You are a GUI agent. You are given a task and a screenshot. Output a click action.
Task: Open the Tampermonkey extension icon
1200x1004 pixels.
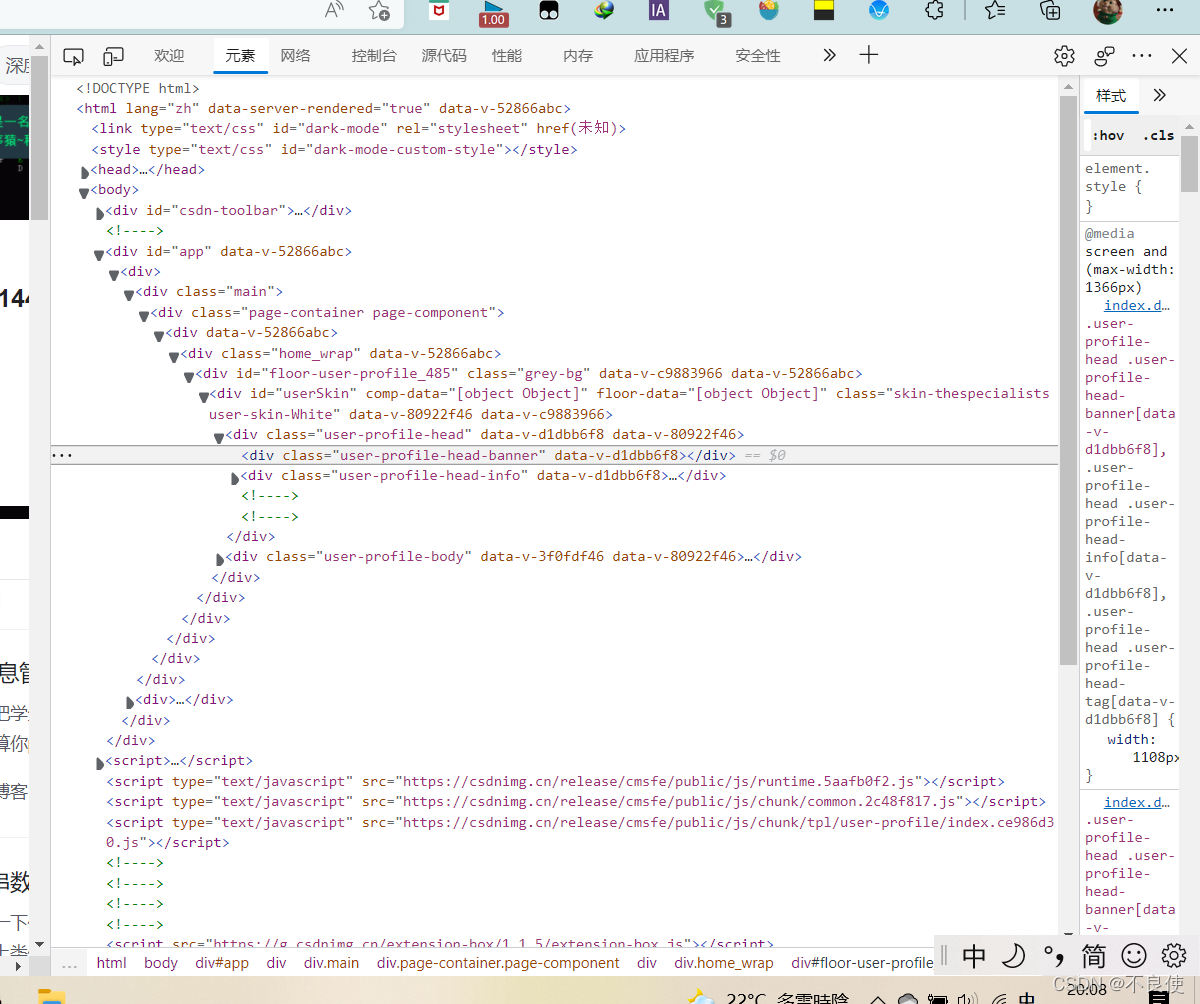click(x=549, y=11)
